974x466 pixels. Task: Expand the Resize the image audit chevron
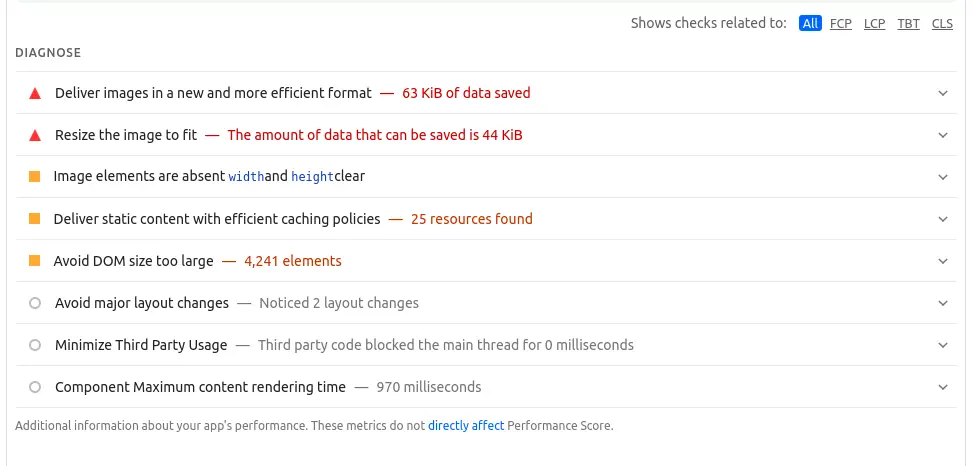942,135
